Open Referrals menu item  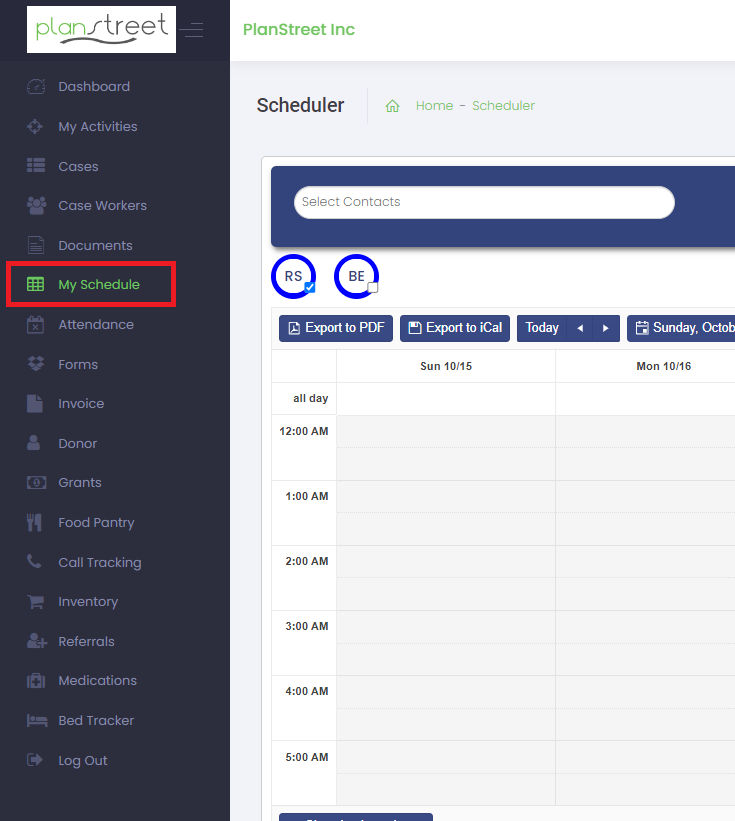[86, 641]
